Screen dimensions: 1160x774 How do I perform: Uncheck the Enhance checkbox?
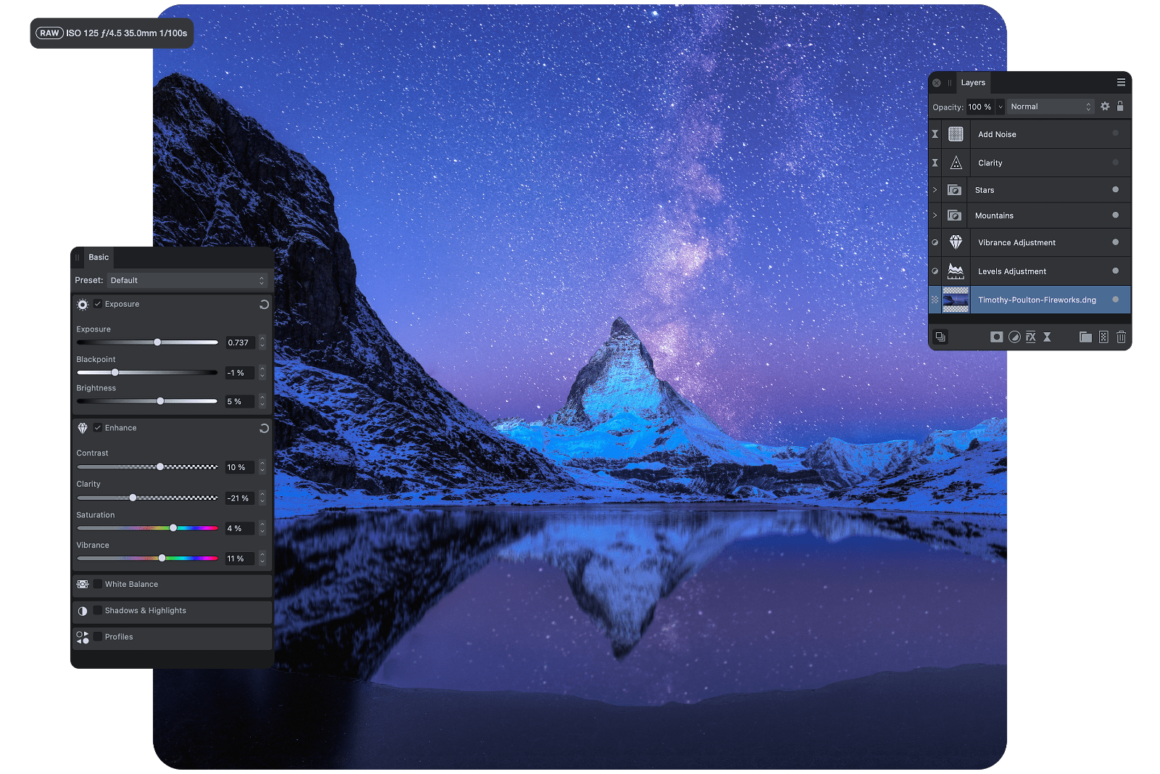pos(98,428)
